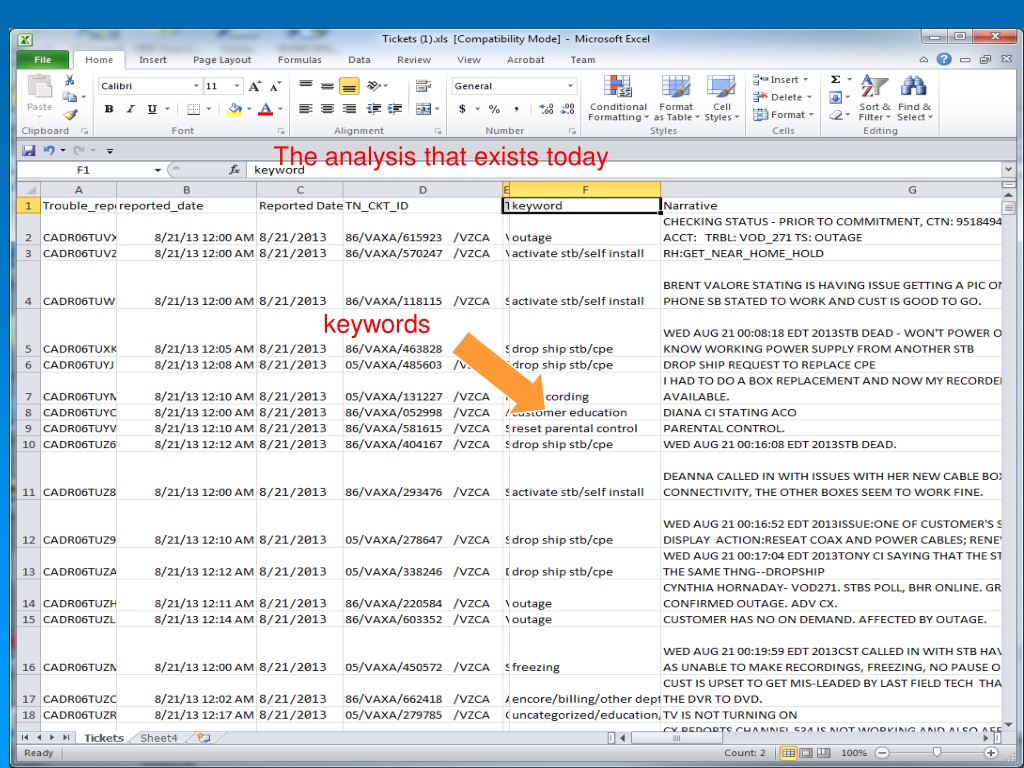Click the Align Text Left icon
The height and width of the screenshot is (768, 1024).
tap(306, 108)
